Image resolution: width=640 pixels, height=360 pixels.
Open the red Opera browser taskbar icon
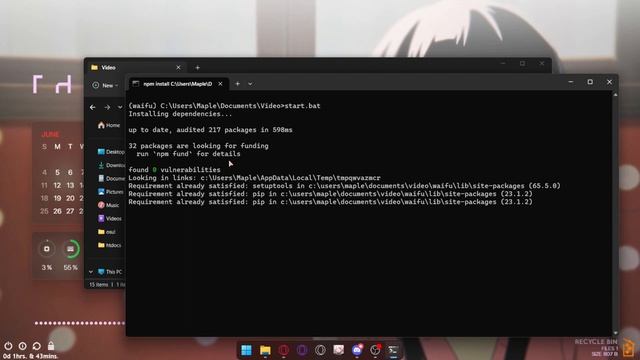(x=284, y=350)
